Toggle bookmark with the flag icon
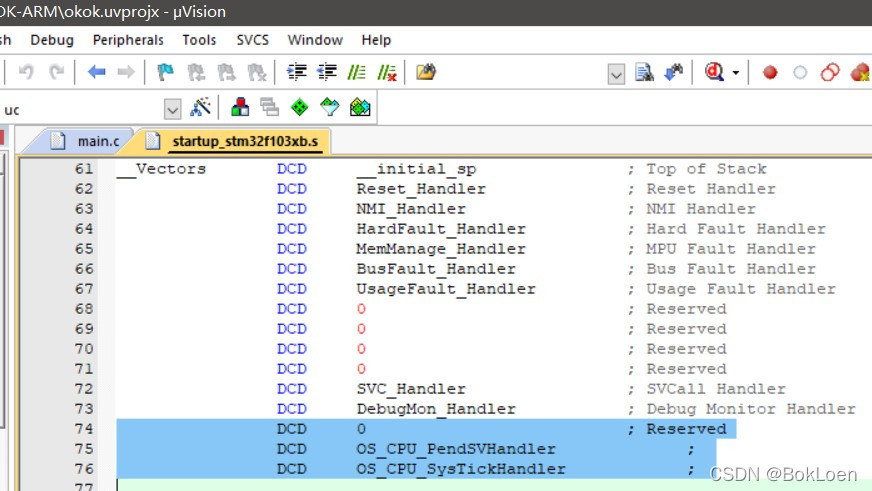 (x=165, y=72)
